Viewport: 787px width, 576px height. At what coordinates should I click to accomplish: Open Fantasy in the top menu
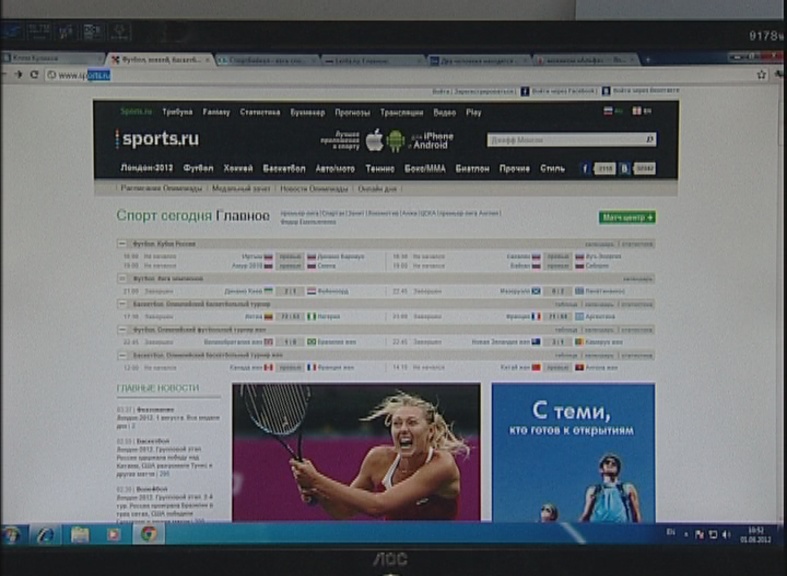[216, 112]
